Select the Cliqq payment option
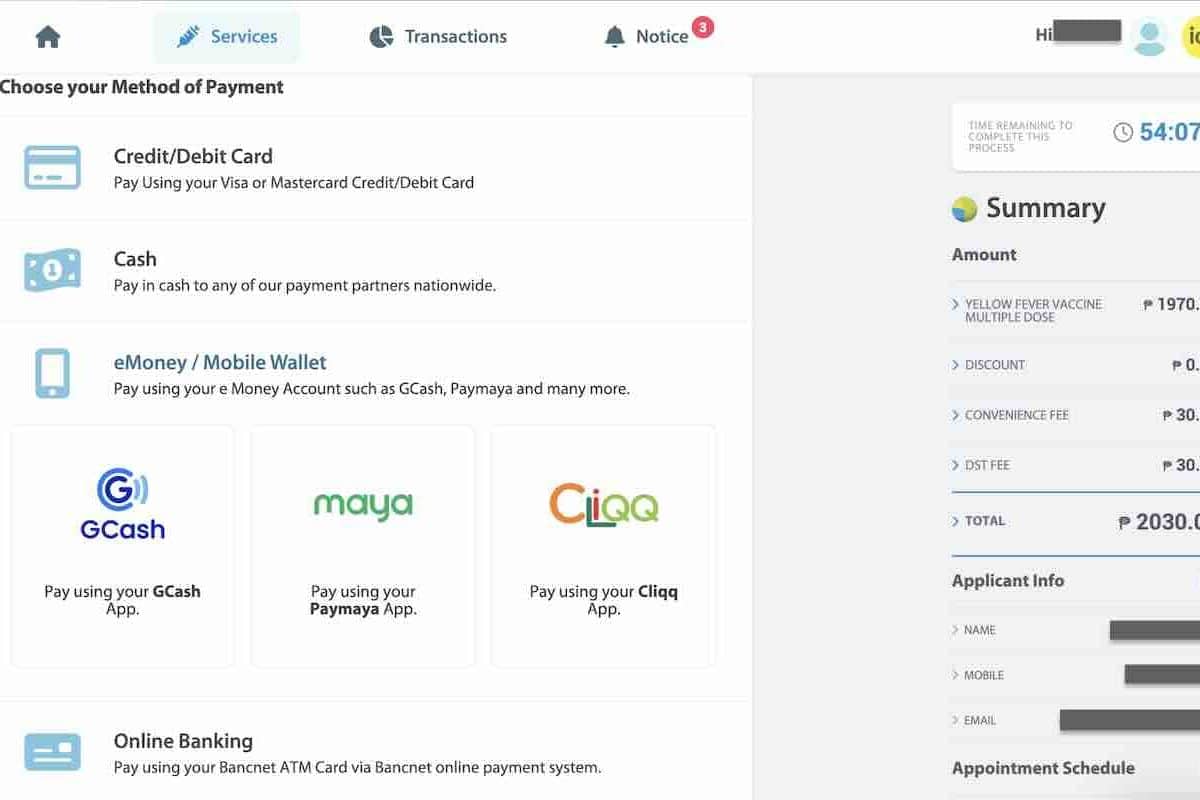Image resolution: width=1200 pixels, height=800 pixels. tap(603, 546)
